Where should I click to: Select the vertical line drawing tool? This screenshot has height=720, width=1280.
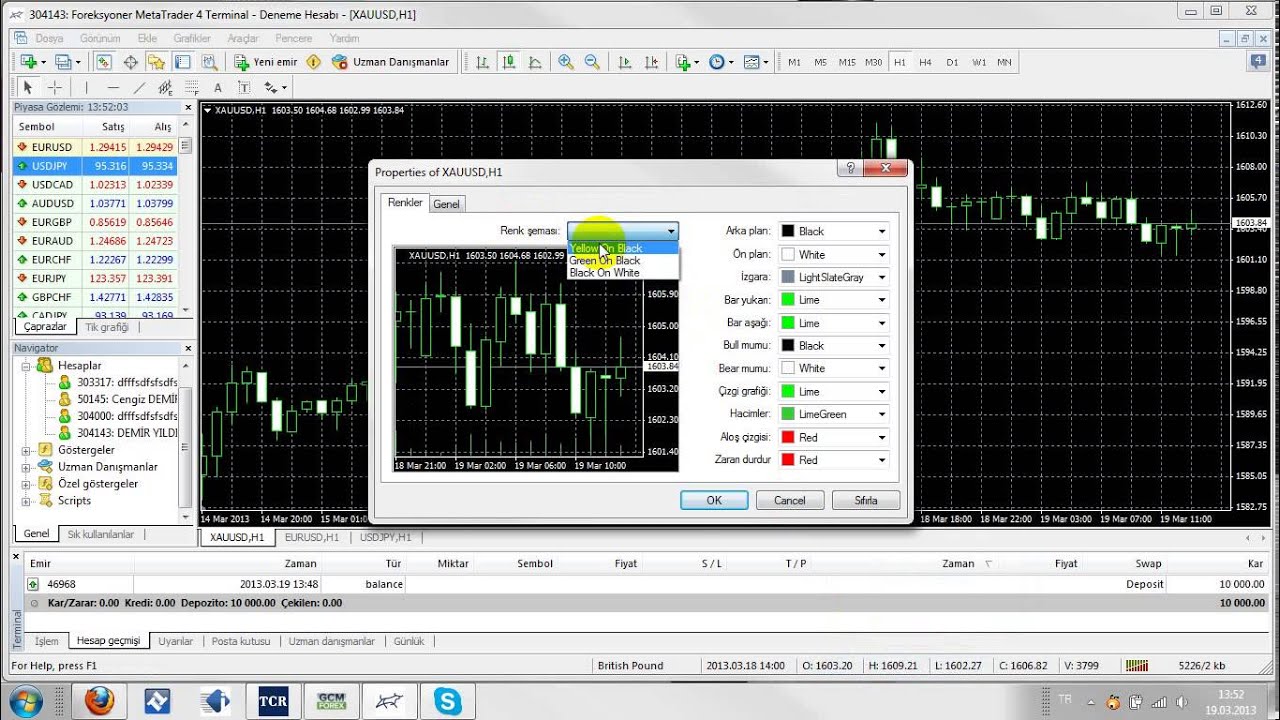tap(87, 88)
